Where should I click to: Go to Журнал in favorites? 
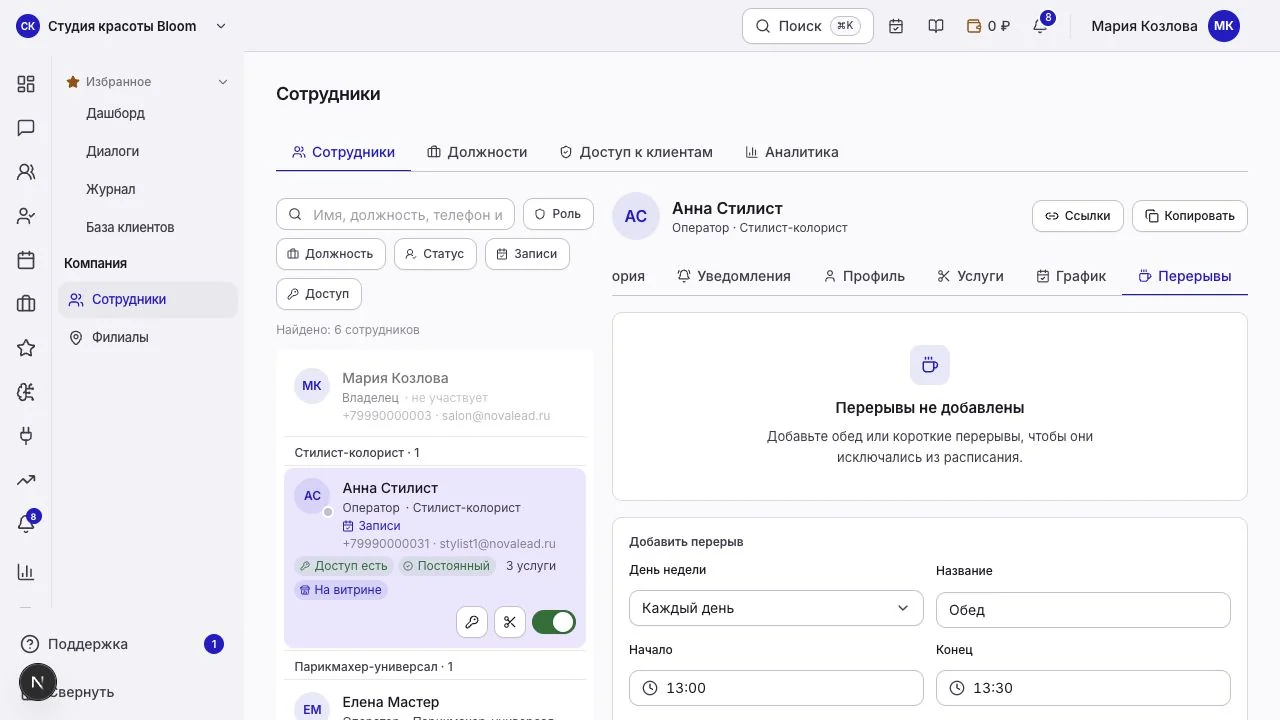[110, 189]
